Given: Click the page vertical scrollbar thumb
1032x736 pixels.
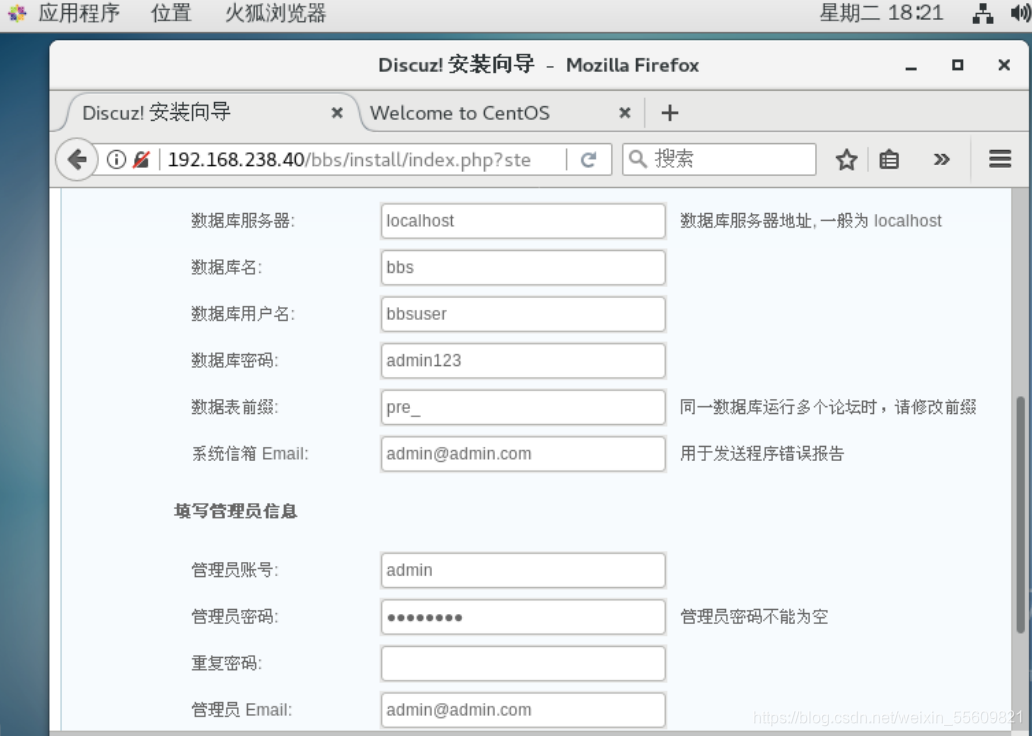Looking at the screenshot, I should click(1021, 514).
